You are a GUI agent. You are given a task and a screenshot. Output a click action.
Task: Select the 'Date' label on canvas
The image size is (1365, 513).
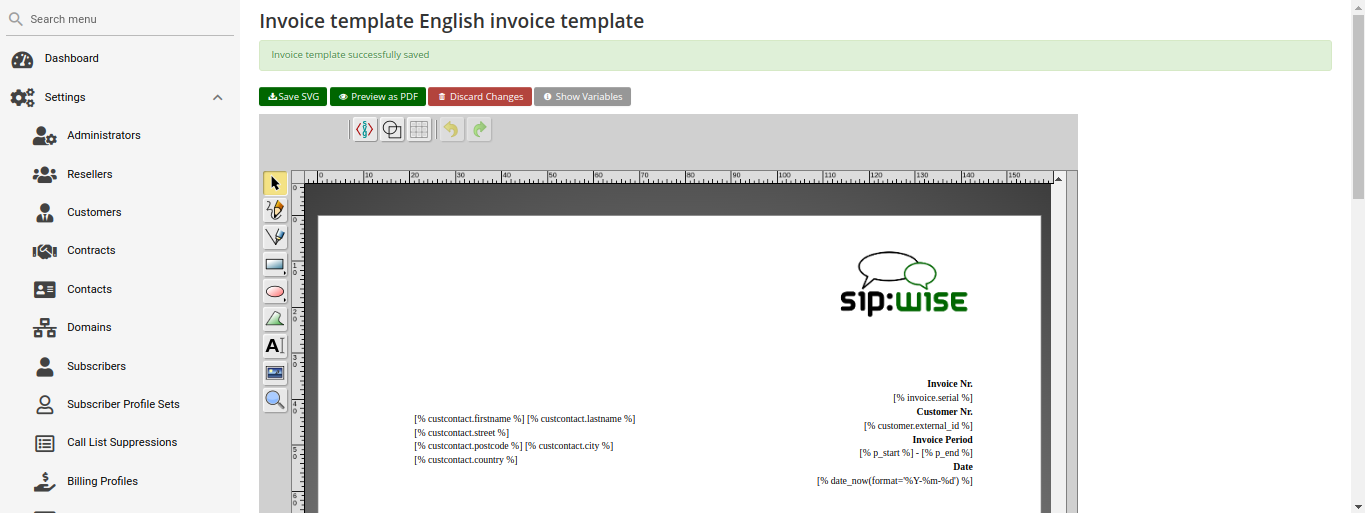963,467
